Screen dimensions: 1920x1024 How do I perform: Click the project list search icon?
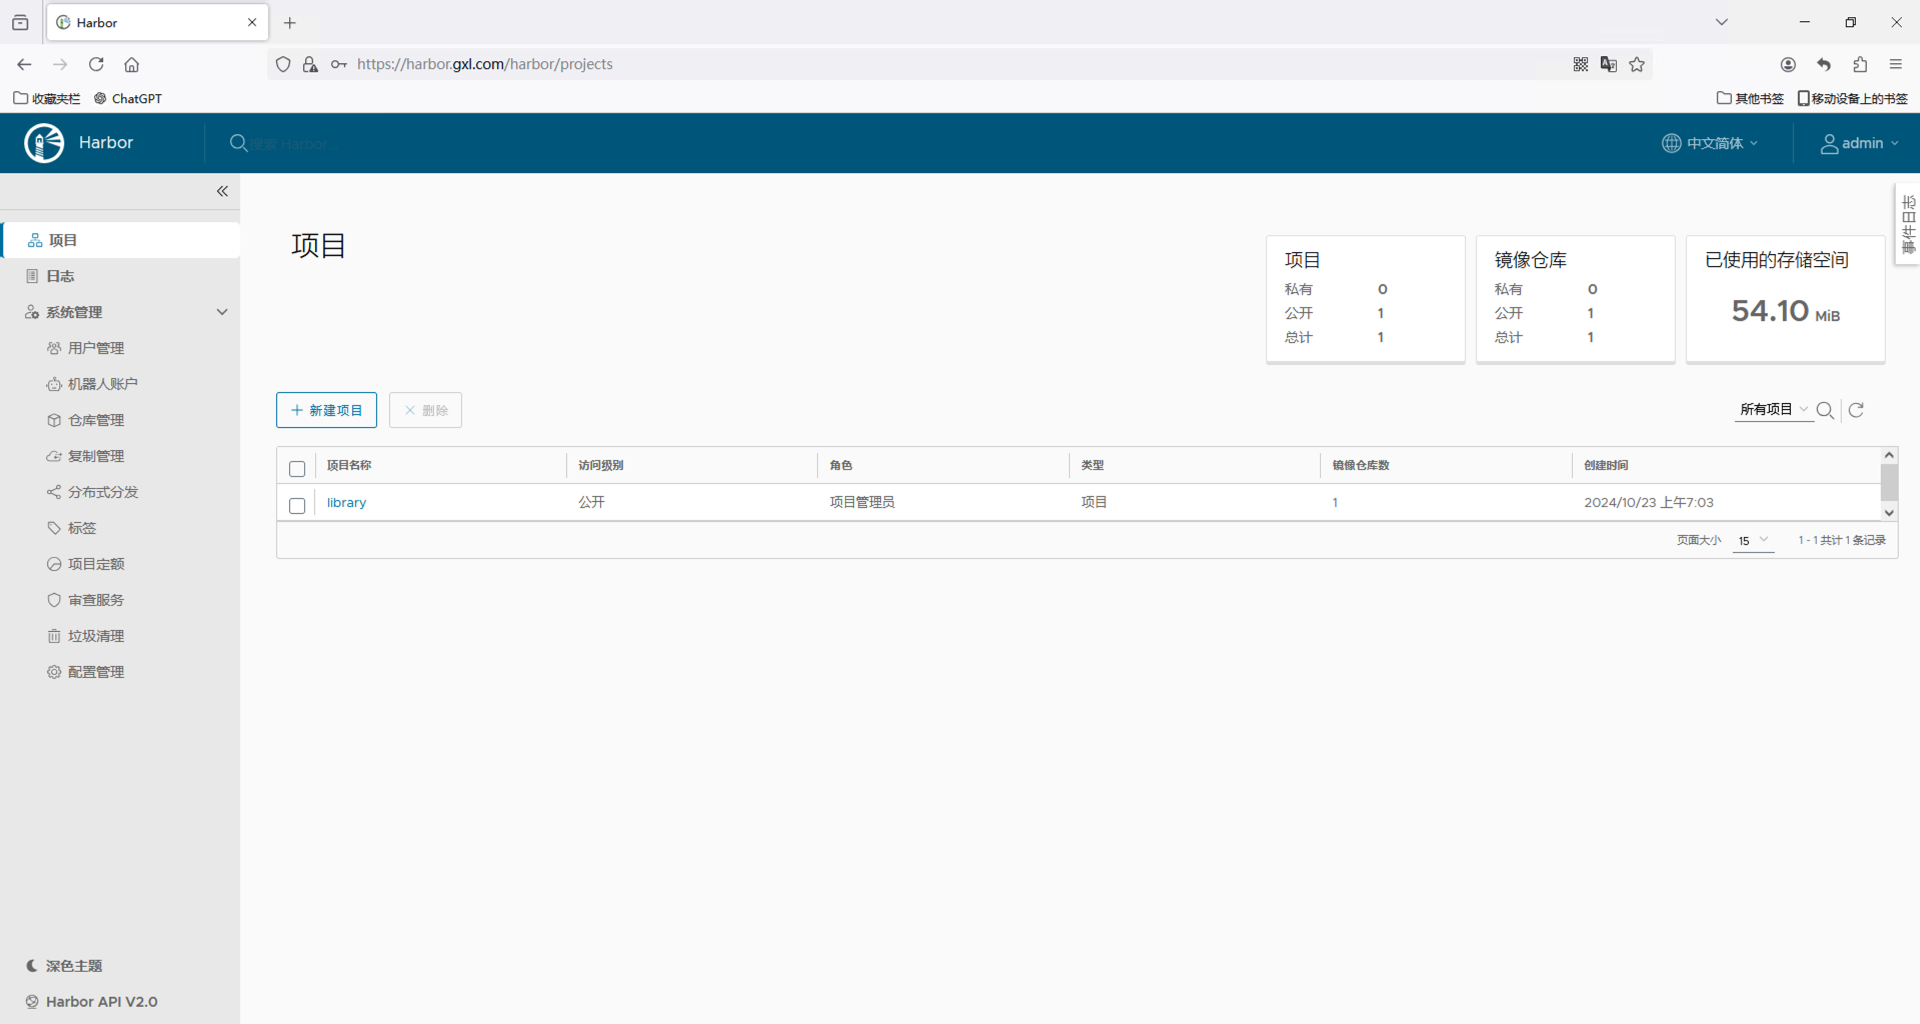point(1825,410)
